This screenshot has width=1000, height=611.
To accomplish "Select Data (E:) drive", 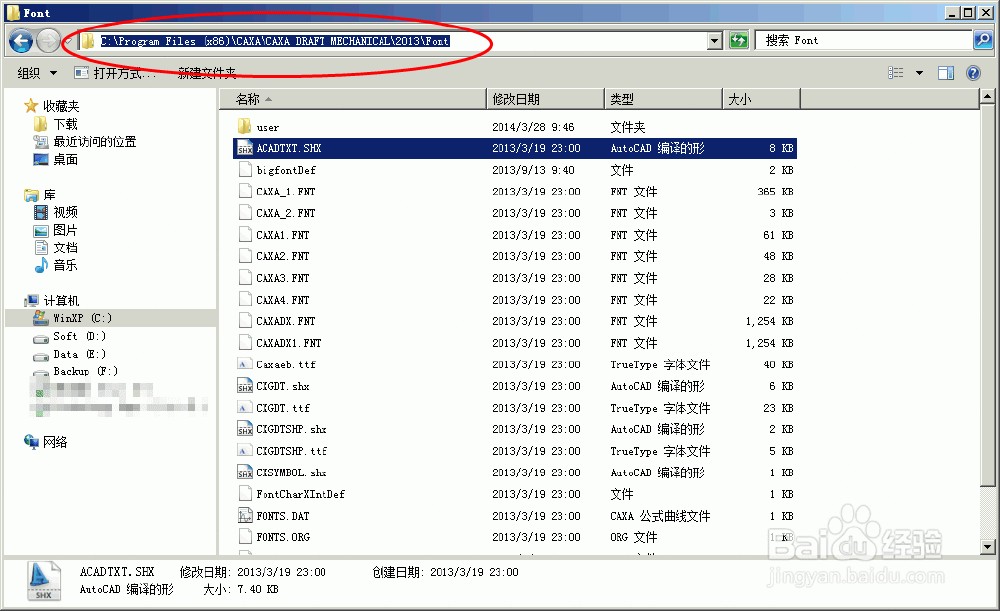I will point(70,354).
